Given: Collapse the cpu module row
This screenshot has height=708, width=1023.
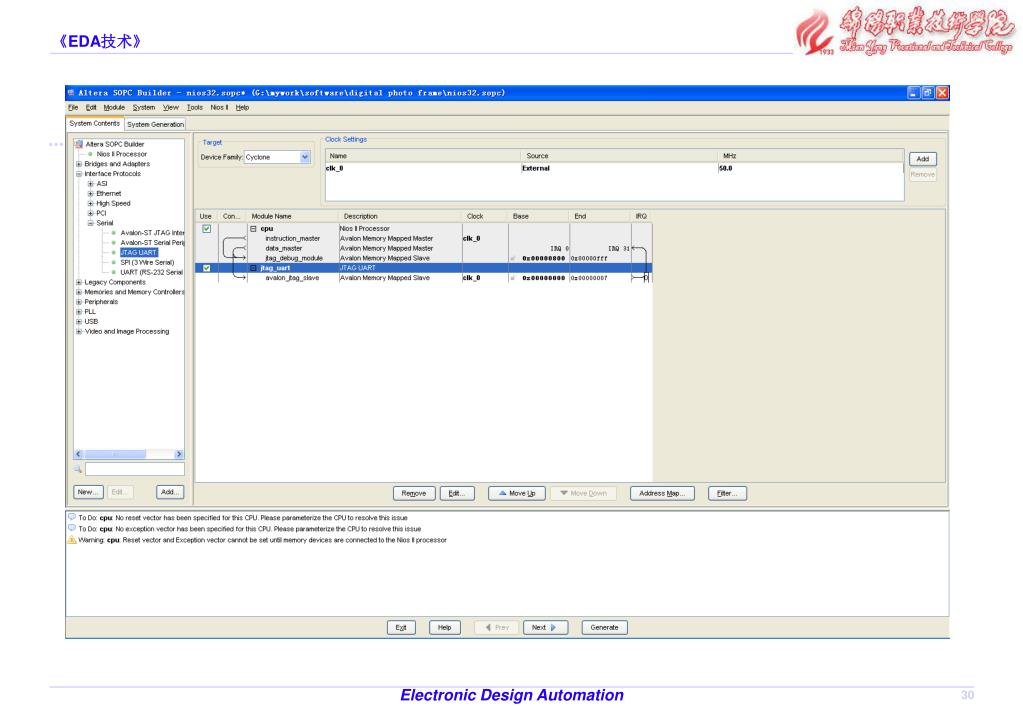Looking at the screenshot, I should click(253, 229).
